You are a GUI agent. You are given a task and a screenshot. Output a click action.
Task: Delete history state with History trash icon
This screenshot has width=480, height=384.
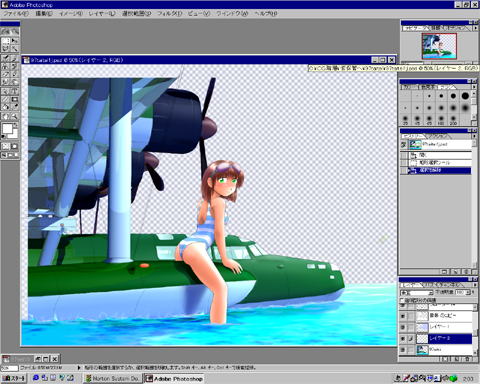pos(467,272)
